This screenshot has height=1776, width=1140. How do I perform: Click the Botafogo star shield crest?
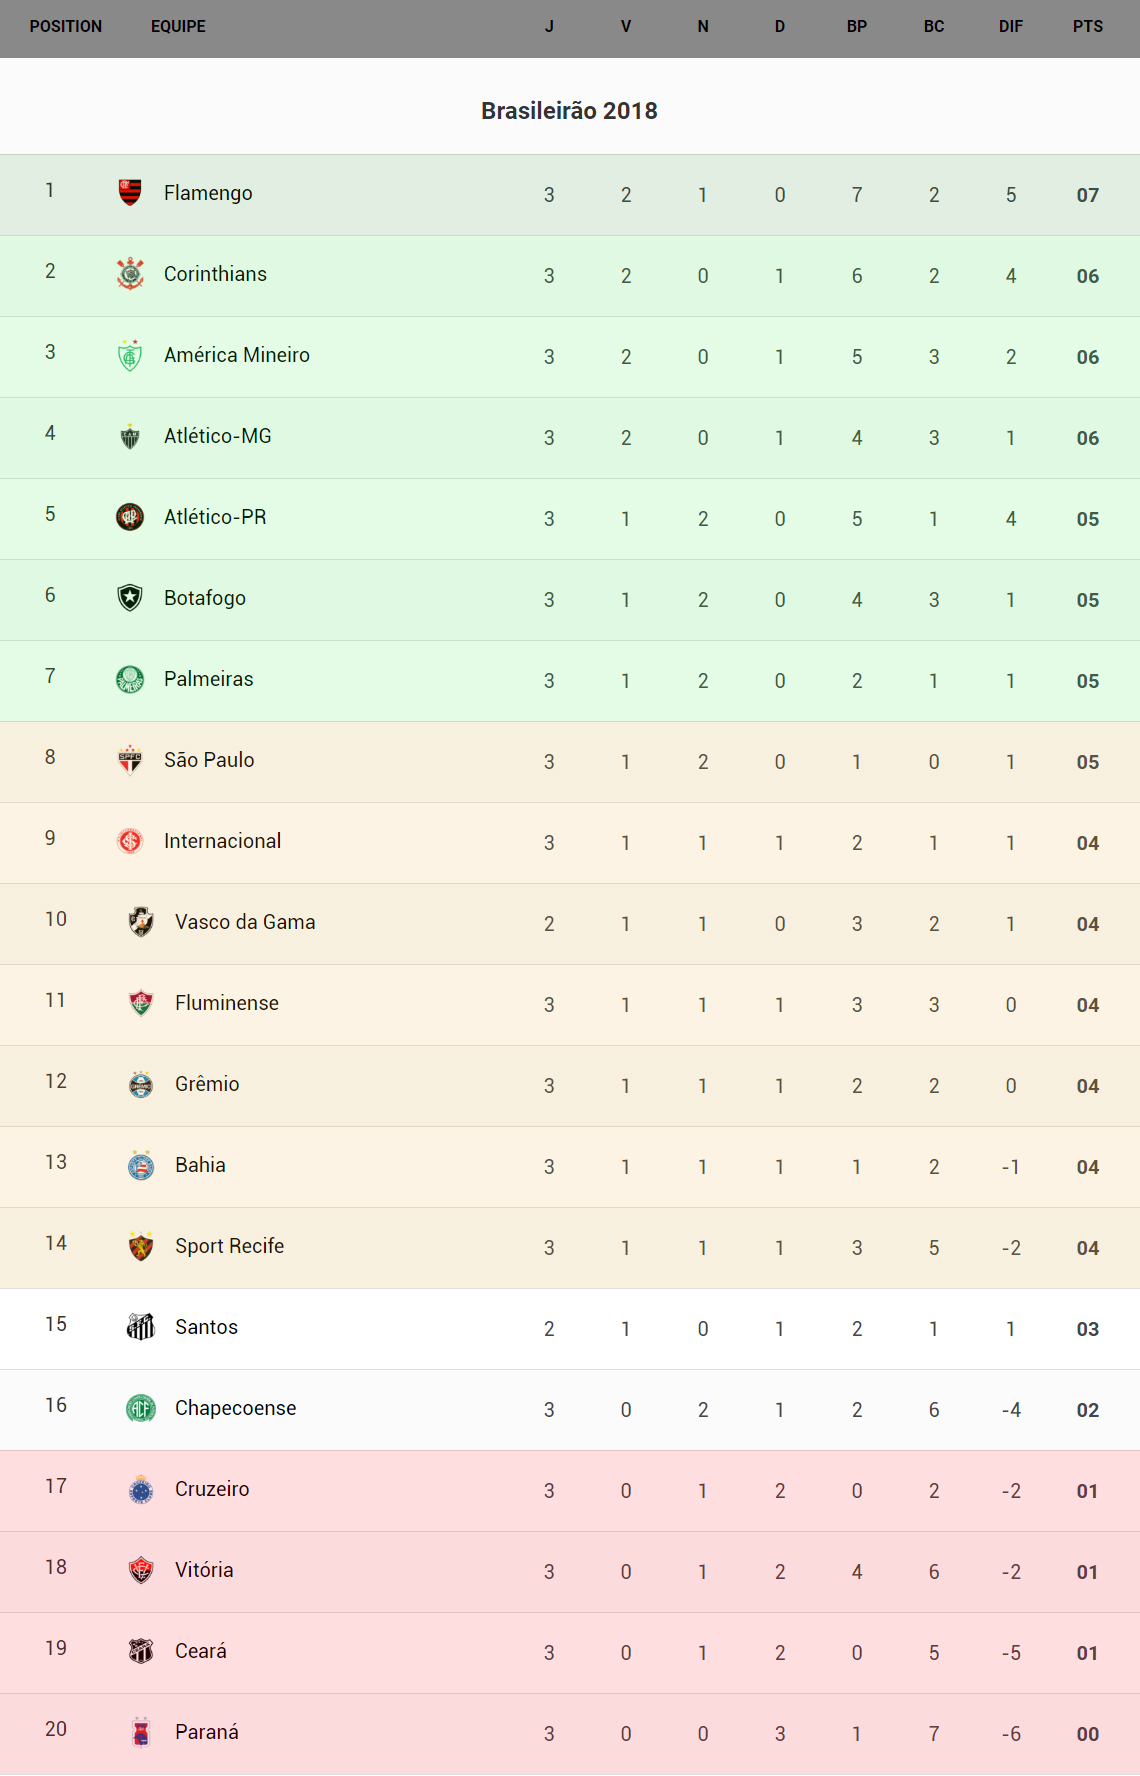130,597
